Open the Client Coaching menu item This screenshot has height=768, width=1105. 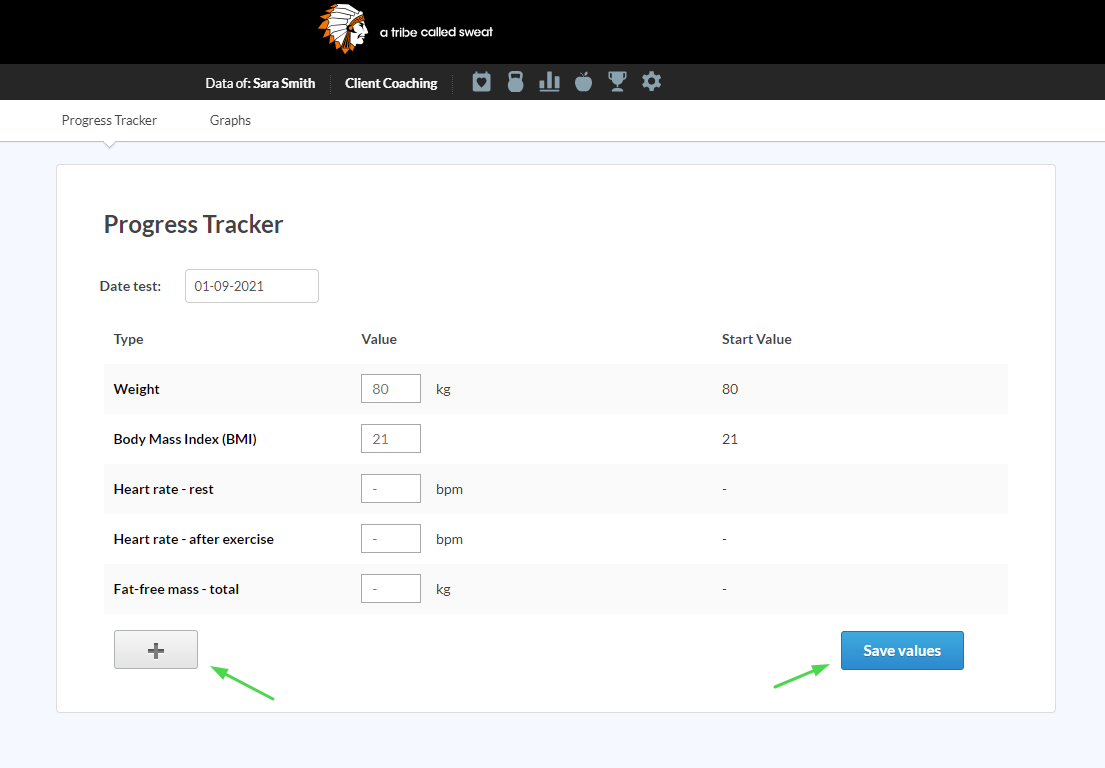(x=390, y=83)
